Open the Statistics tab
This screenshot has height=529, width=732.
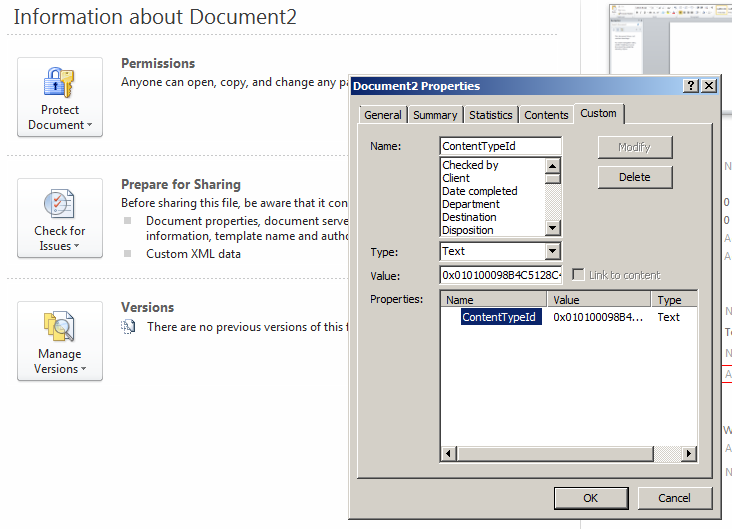coord(491,115)
